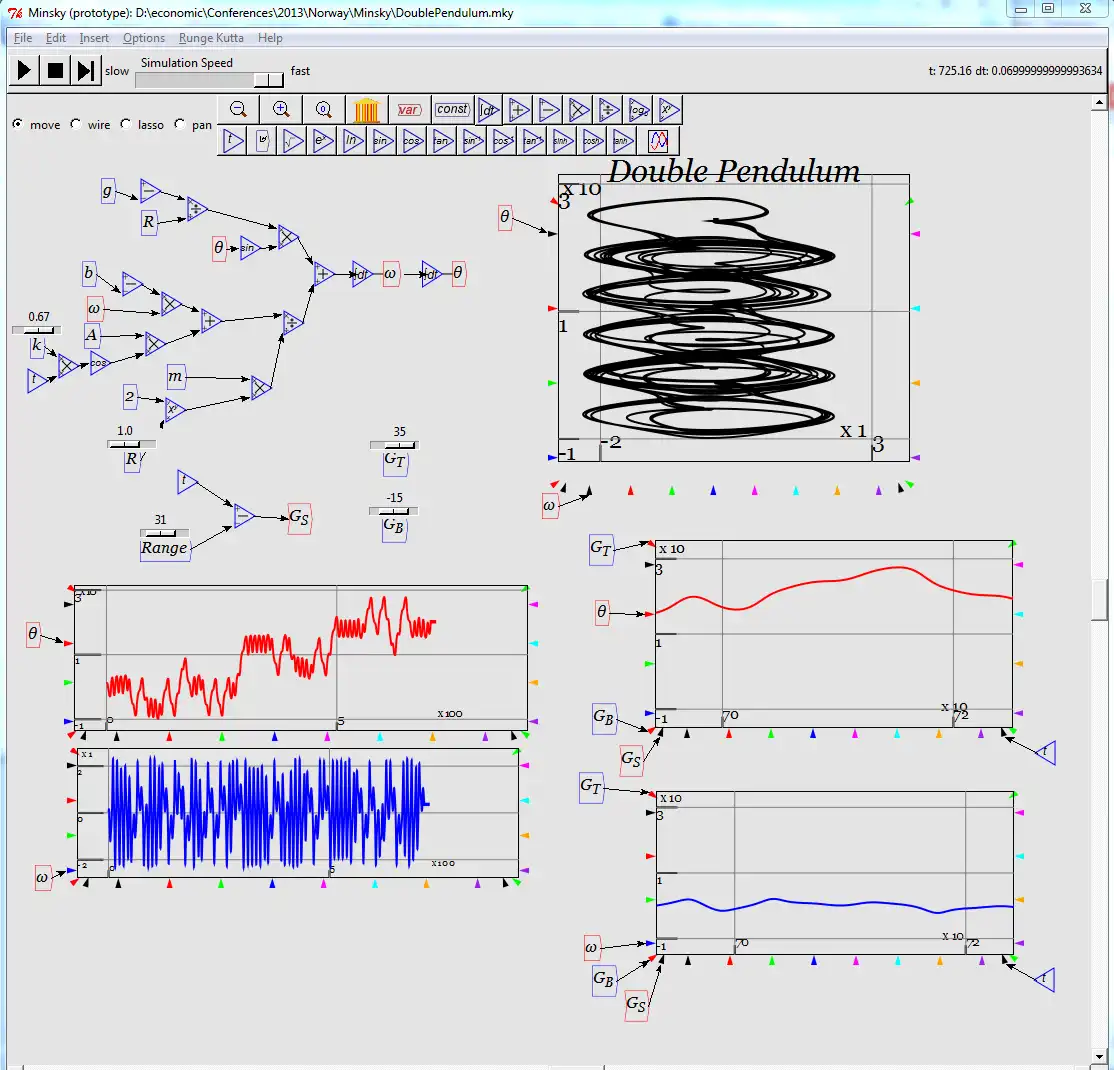This screenshot has height=1070, width=1114.
Task: Select the wire radio button
Action: pyautogui.click(x=75, y=124)
